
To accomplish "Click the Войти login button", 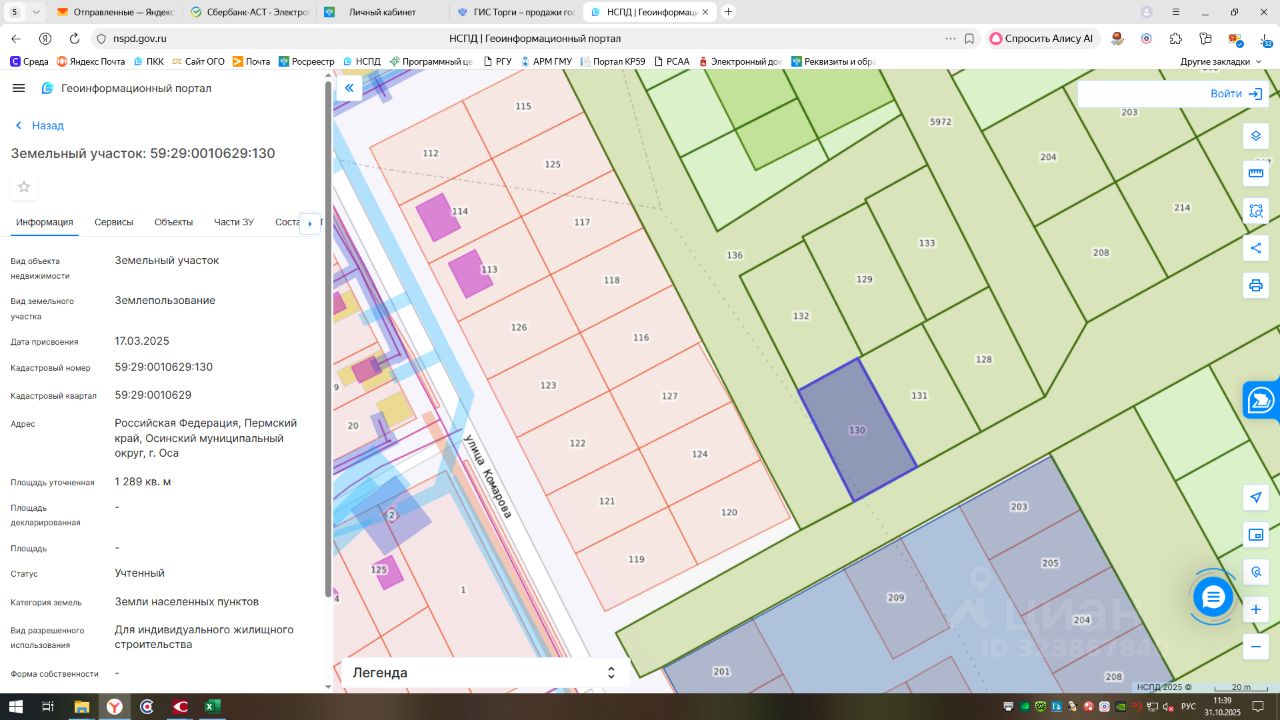I will pyautogui.click(x=1236, y=94).
